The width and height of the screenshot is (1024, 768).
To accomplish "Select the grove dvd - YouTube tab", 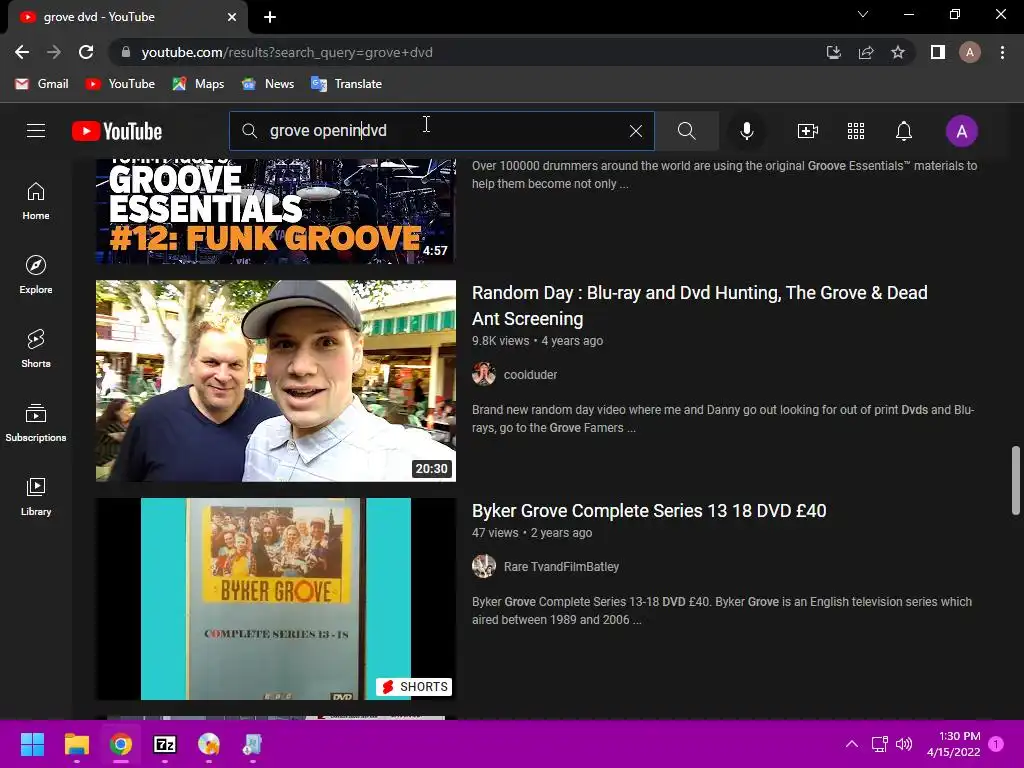I will tap(127, 17).
